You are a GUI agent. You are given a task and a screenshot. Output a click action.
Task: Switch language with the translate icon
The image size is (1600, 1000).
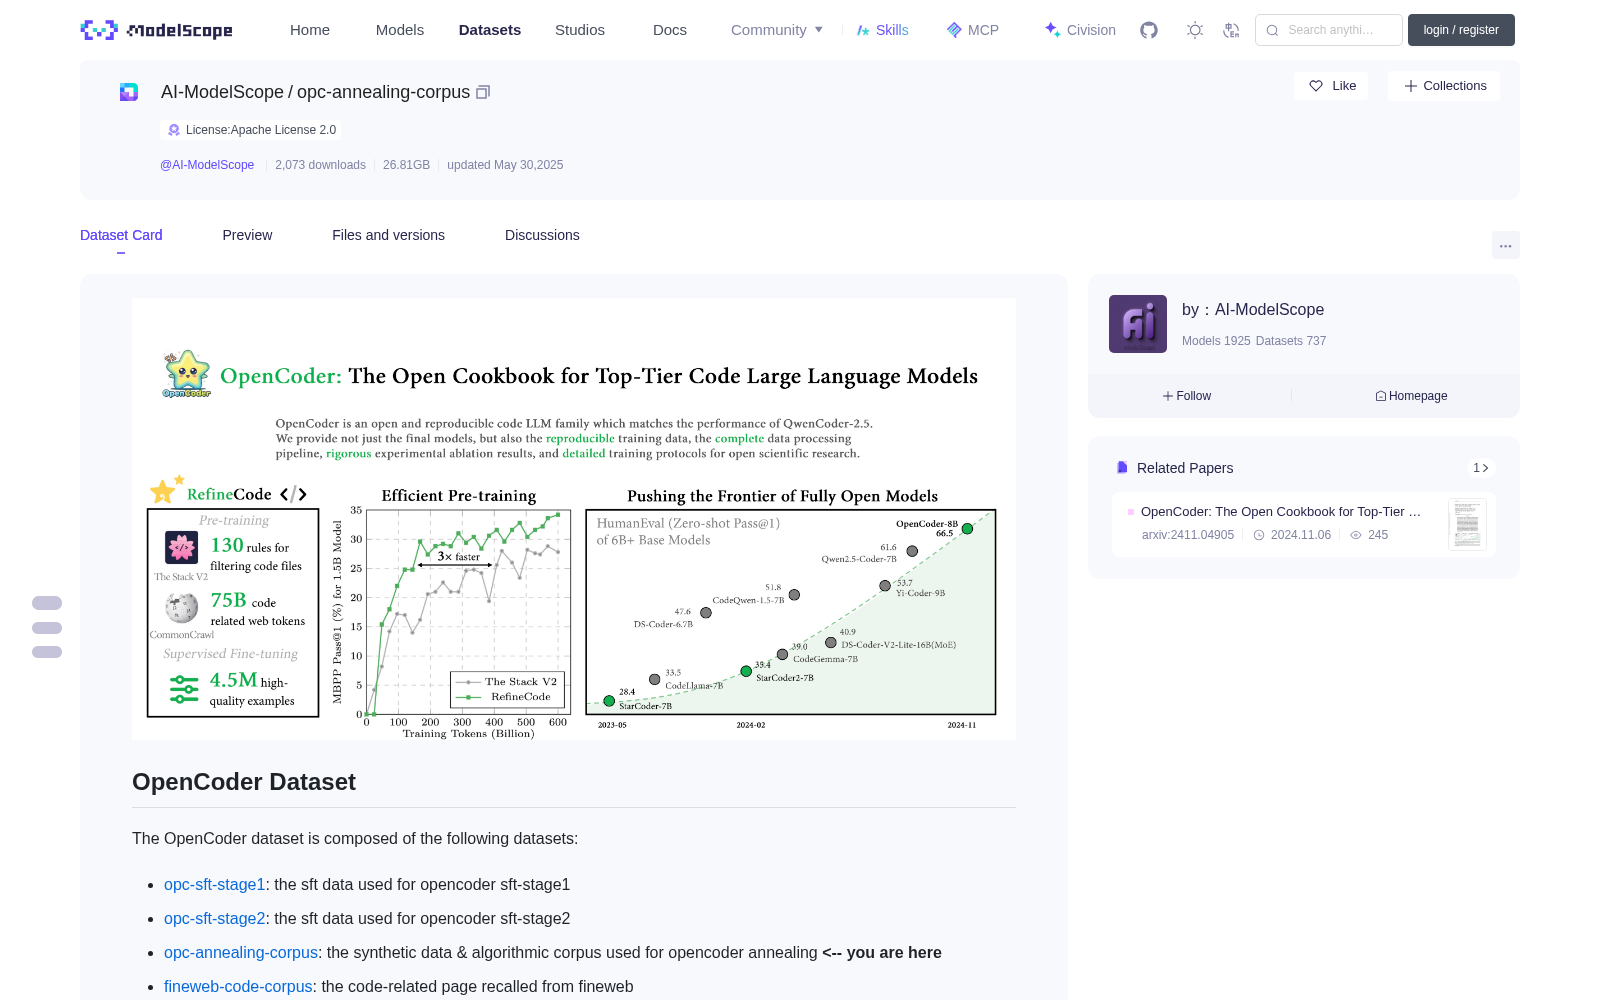tap(1232, 30)
